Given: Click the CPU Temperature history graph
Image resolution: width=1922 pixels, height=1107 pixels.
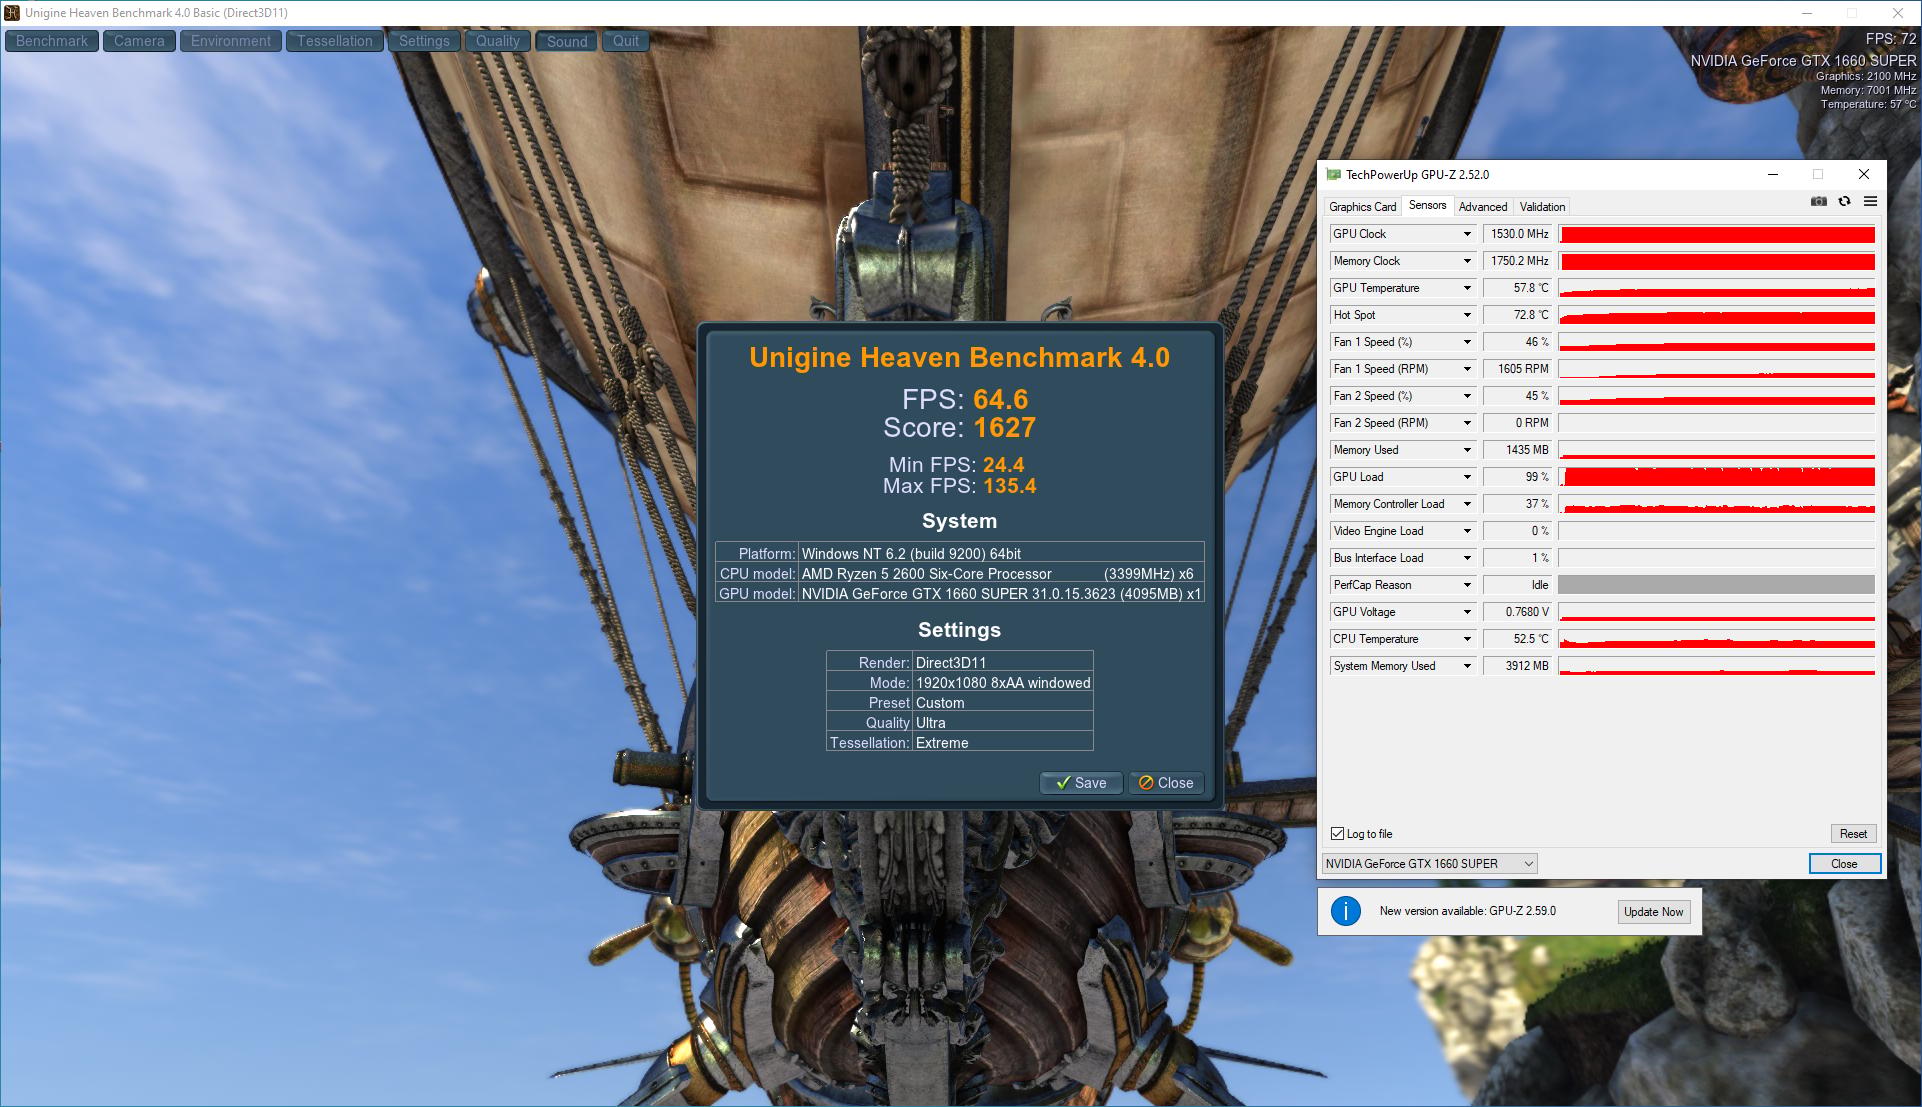Looking at the screenshot, I should [1717, 639].
